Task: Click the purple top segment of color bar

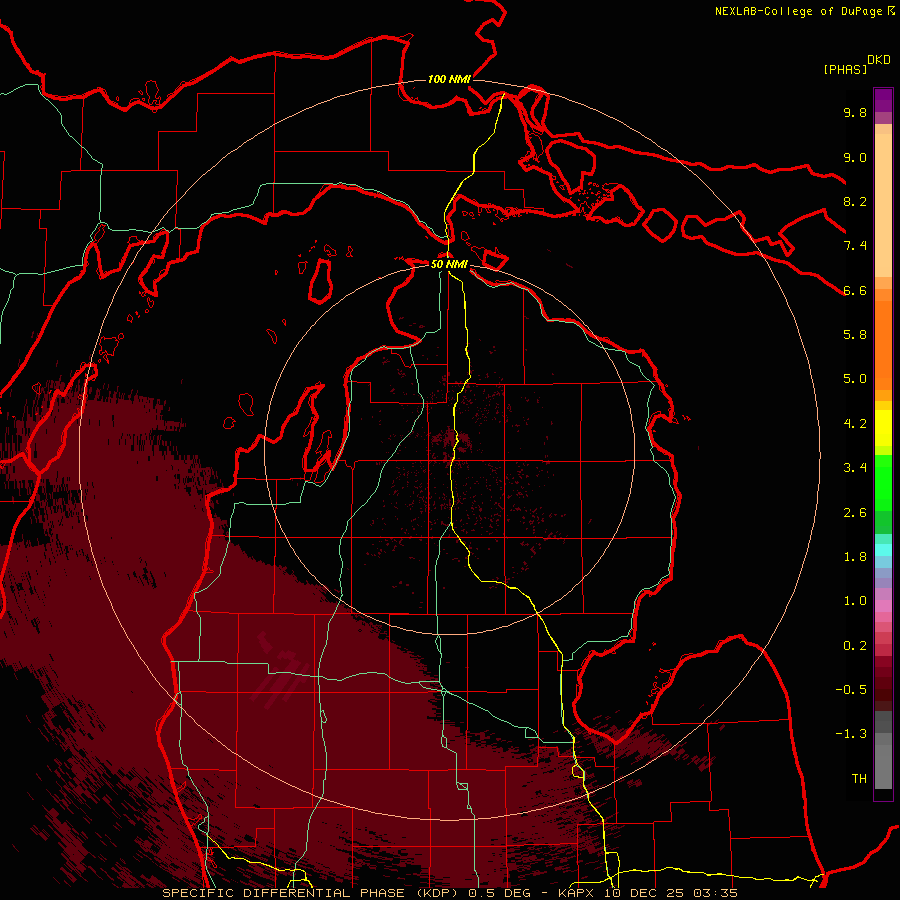Action: pos(883,100)
